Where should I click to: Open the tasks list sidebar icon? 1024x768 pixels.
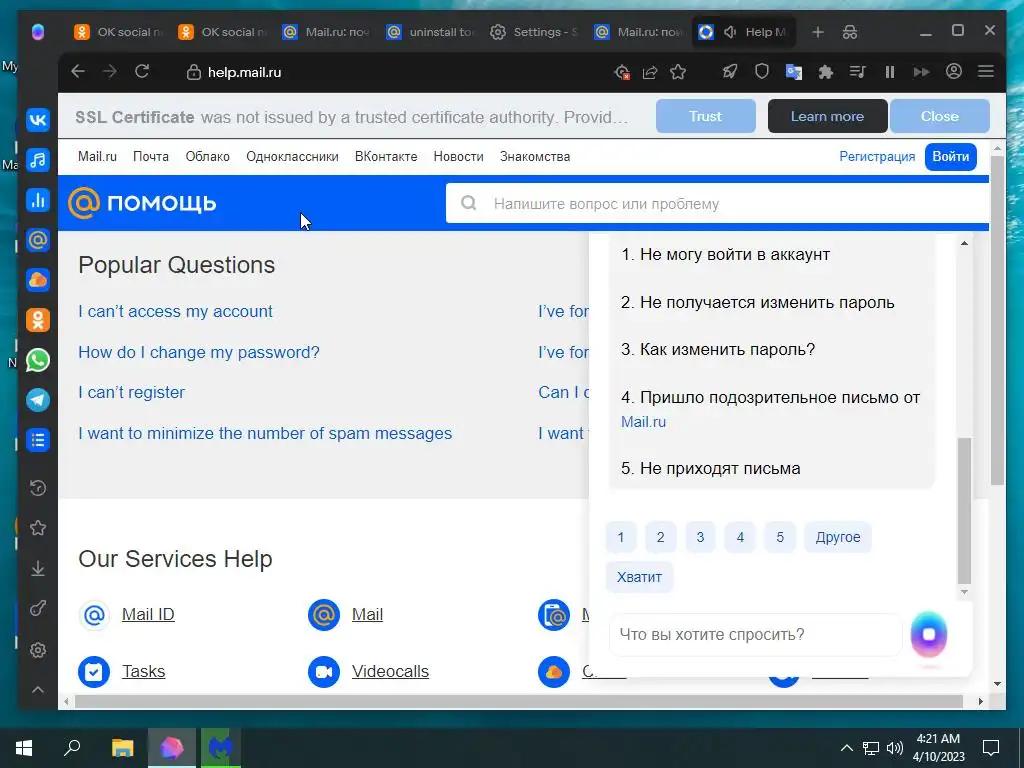[x=38, y=440]
